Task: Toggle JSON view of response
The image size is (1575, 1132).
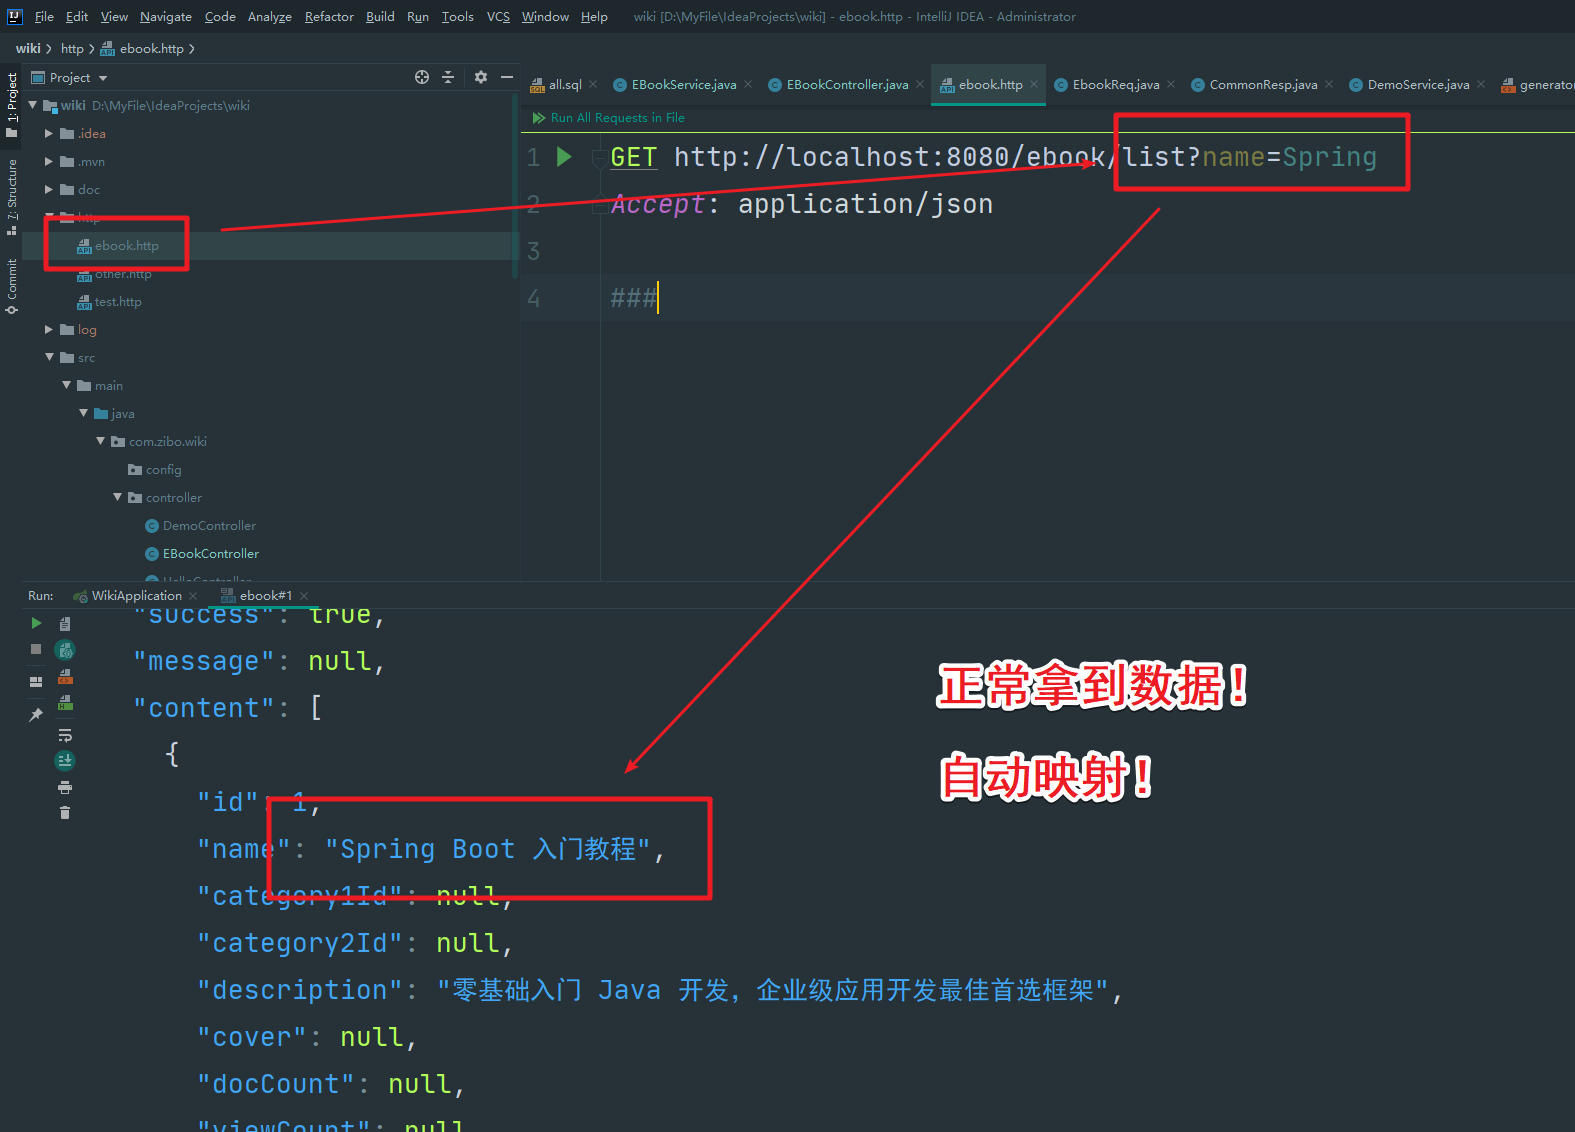Action: click(x=65, y=650)
